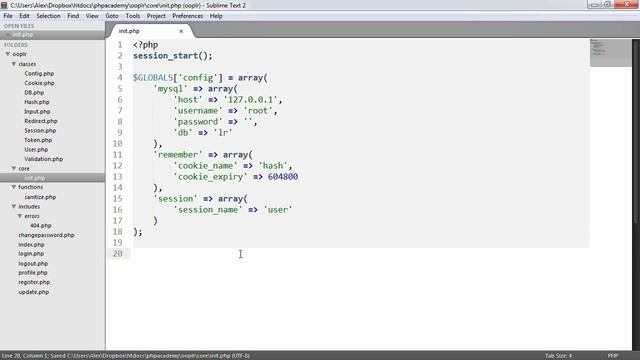This screenshot has width=640, height=360.
Task: Click 'session_name' key on line 16
Action: (208, 210)
